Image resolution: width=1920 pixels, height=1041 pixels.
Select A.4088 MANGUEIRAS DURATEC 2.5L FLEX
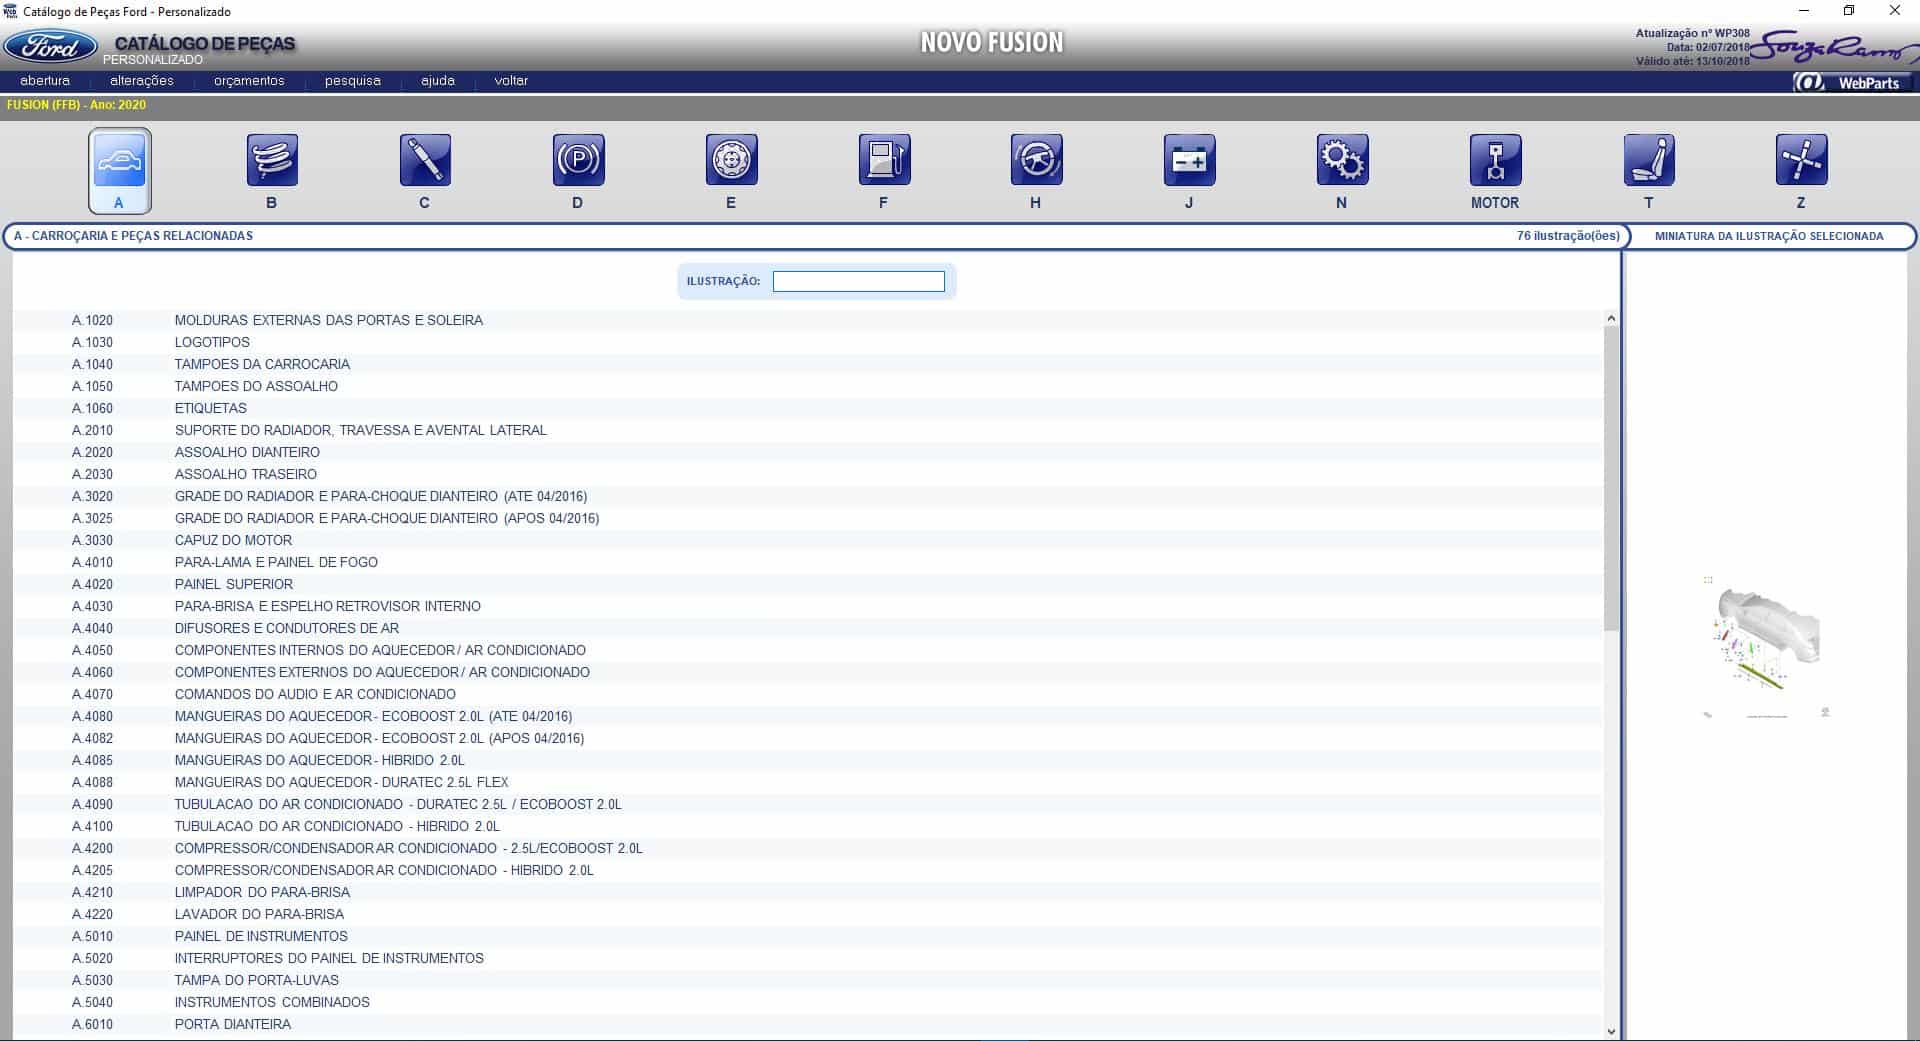(807, 782)
